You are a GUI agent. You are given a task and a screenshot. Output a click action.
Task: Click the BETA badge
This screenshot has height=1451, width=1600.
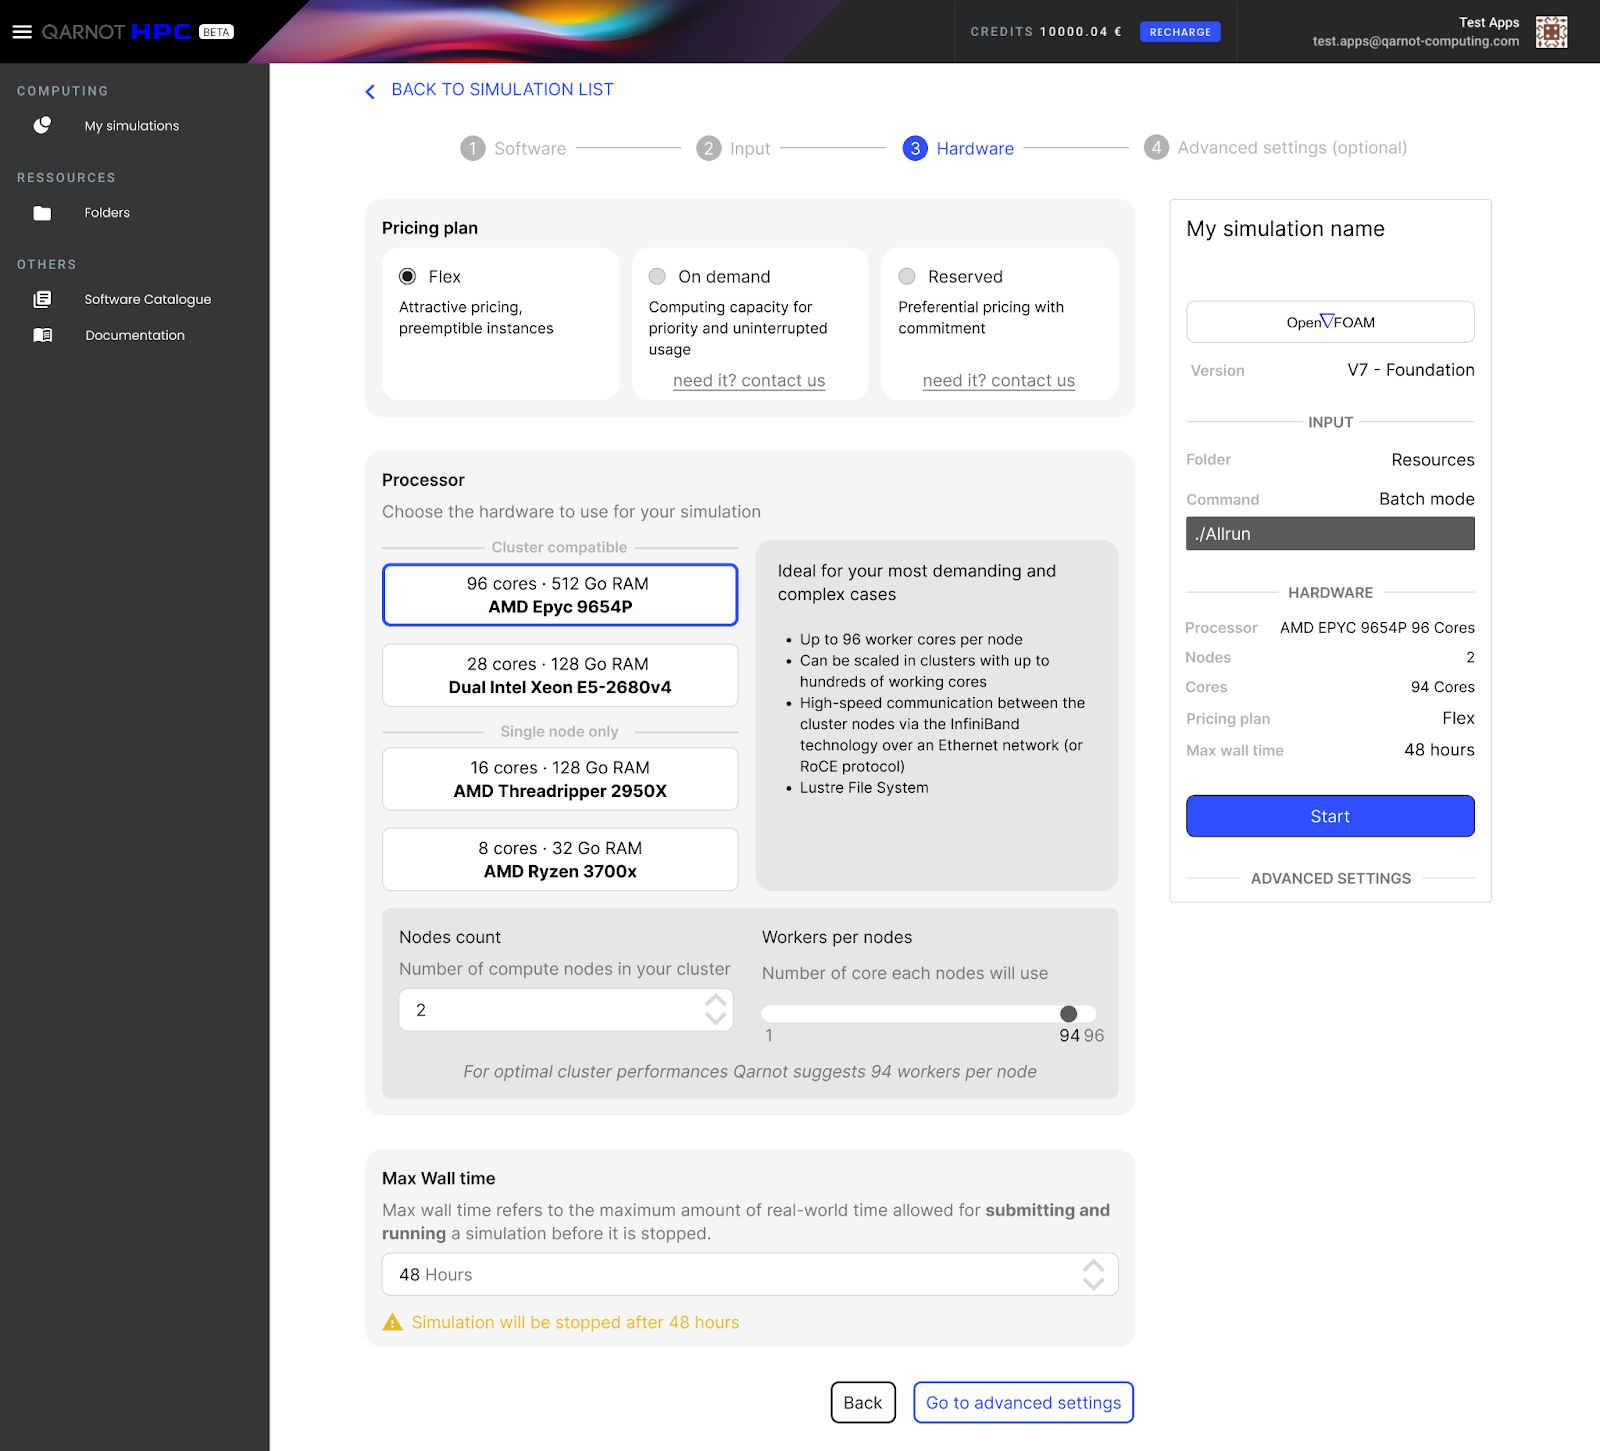point(216,32)
